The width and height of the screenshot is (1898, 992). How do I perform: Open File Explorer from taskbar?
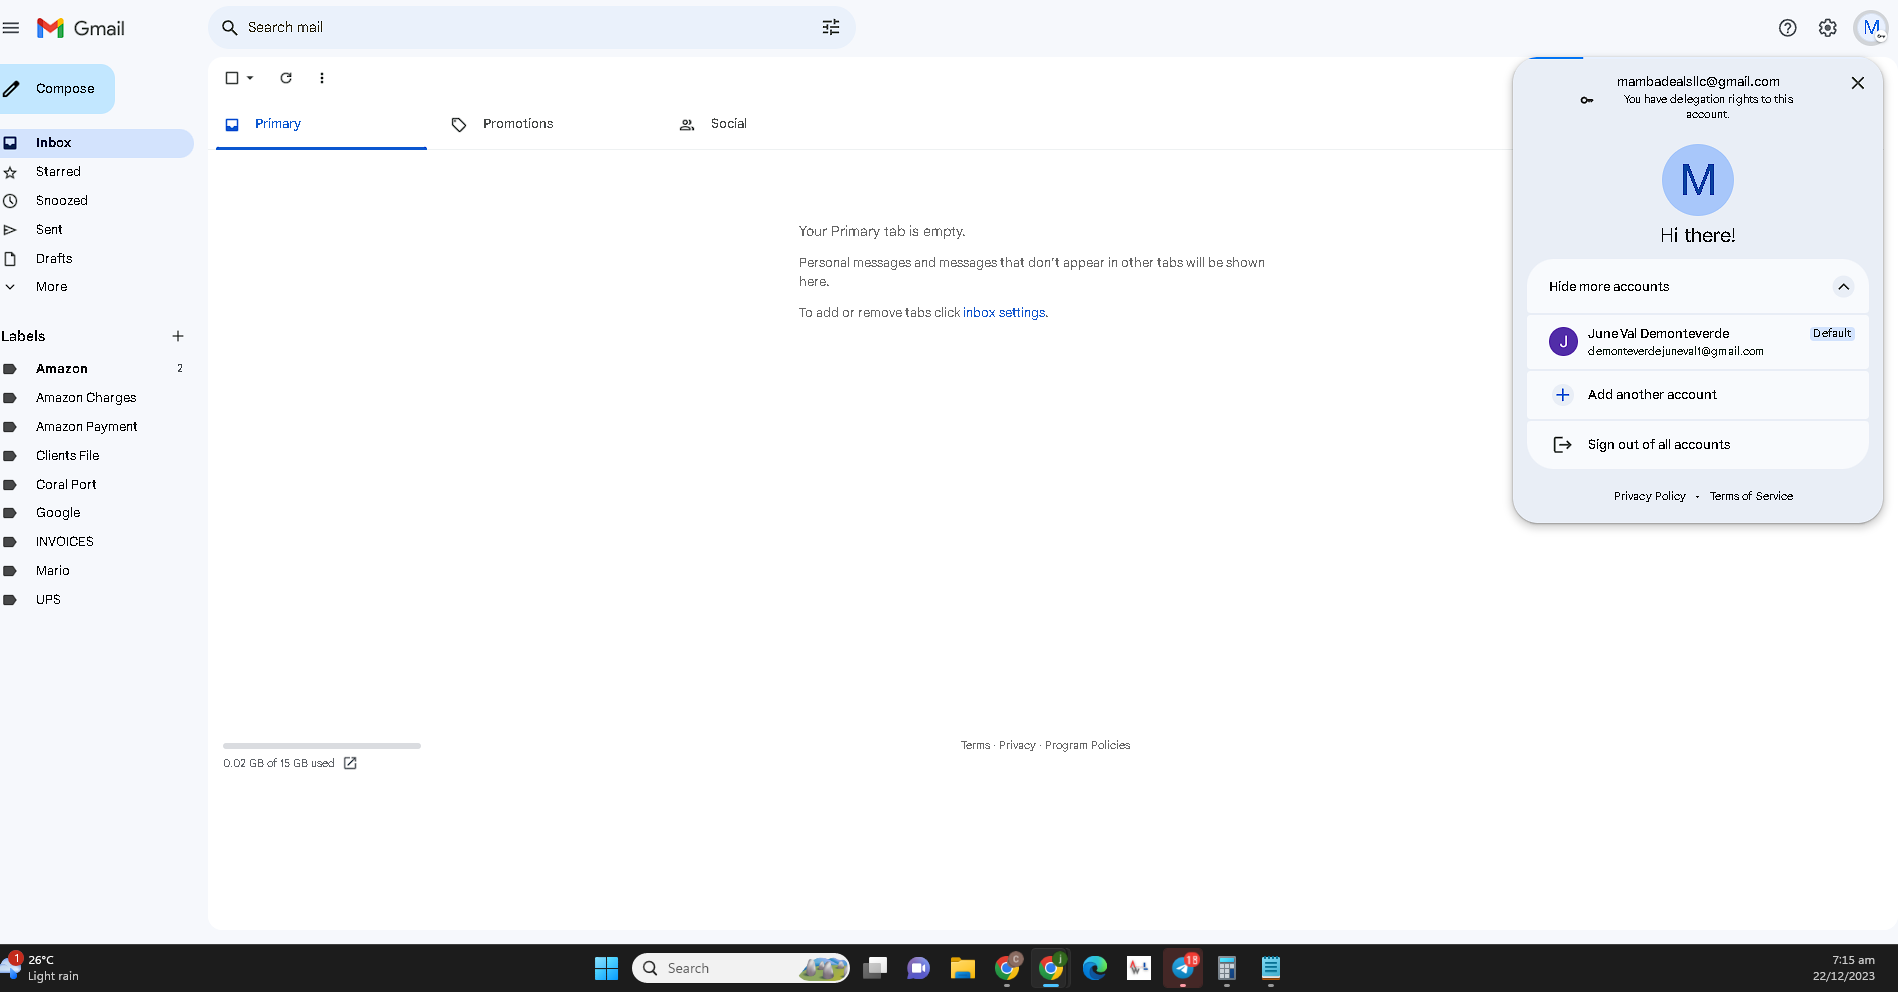(963, 968)
